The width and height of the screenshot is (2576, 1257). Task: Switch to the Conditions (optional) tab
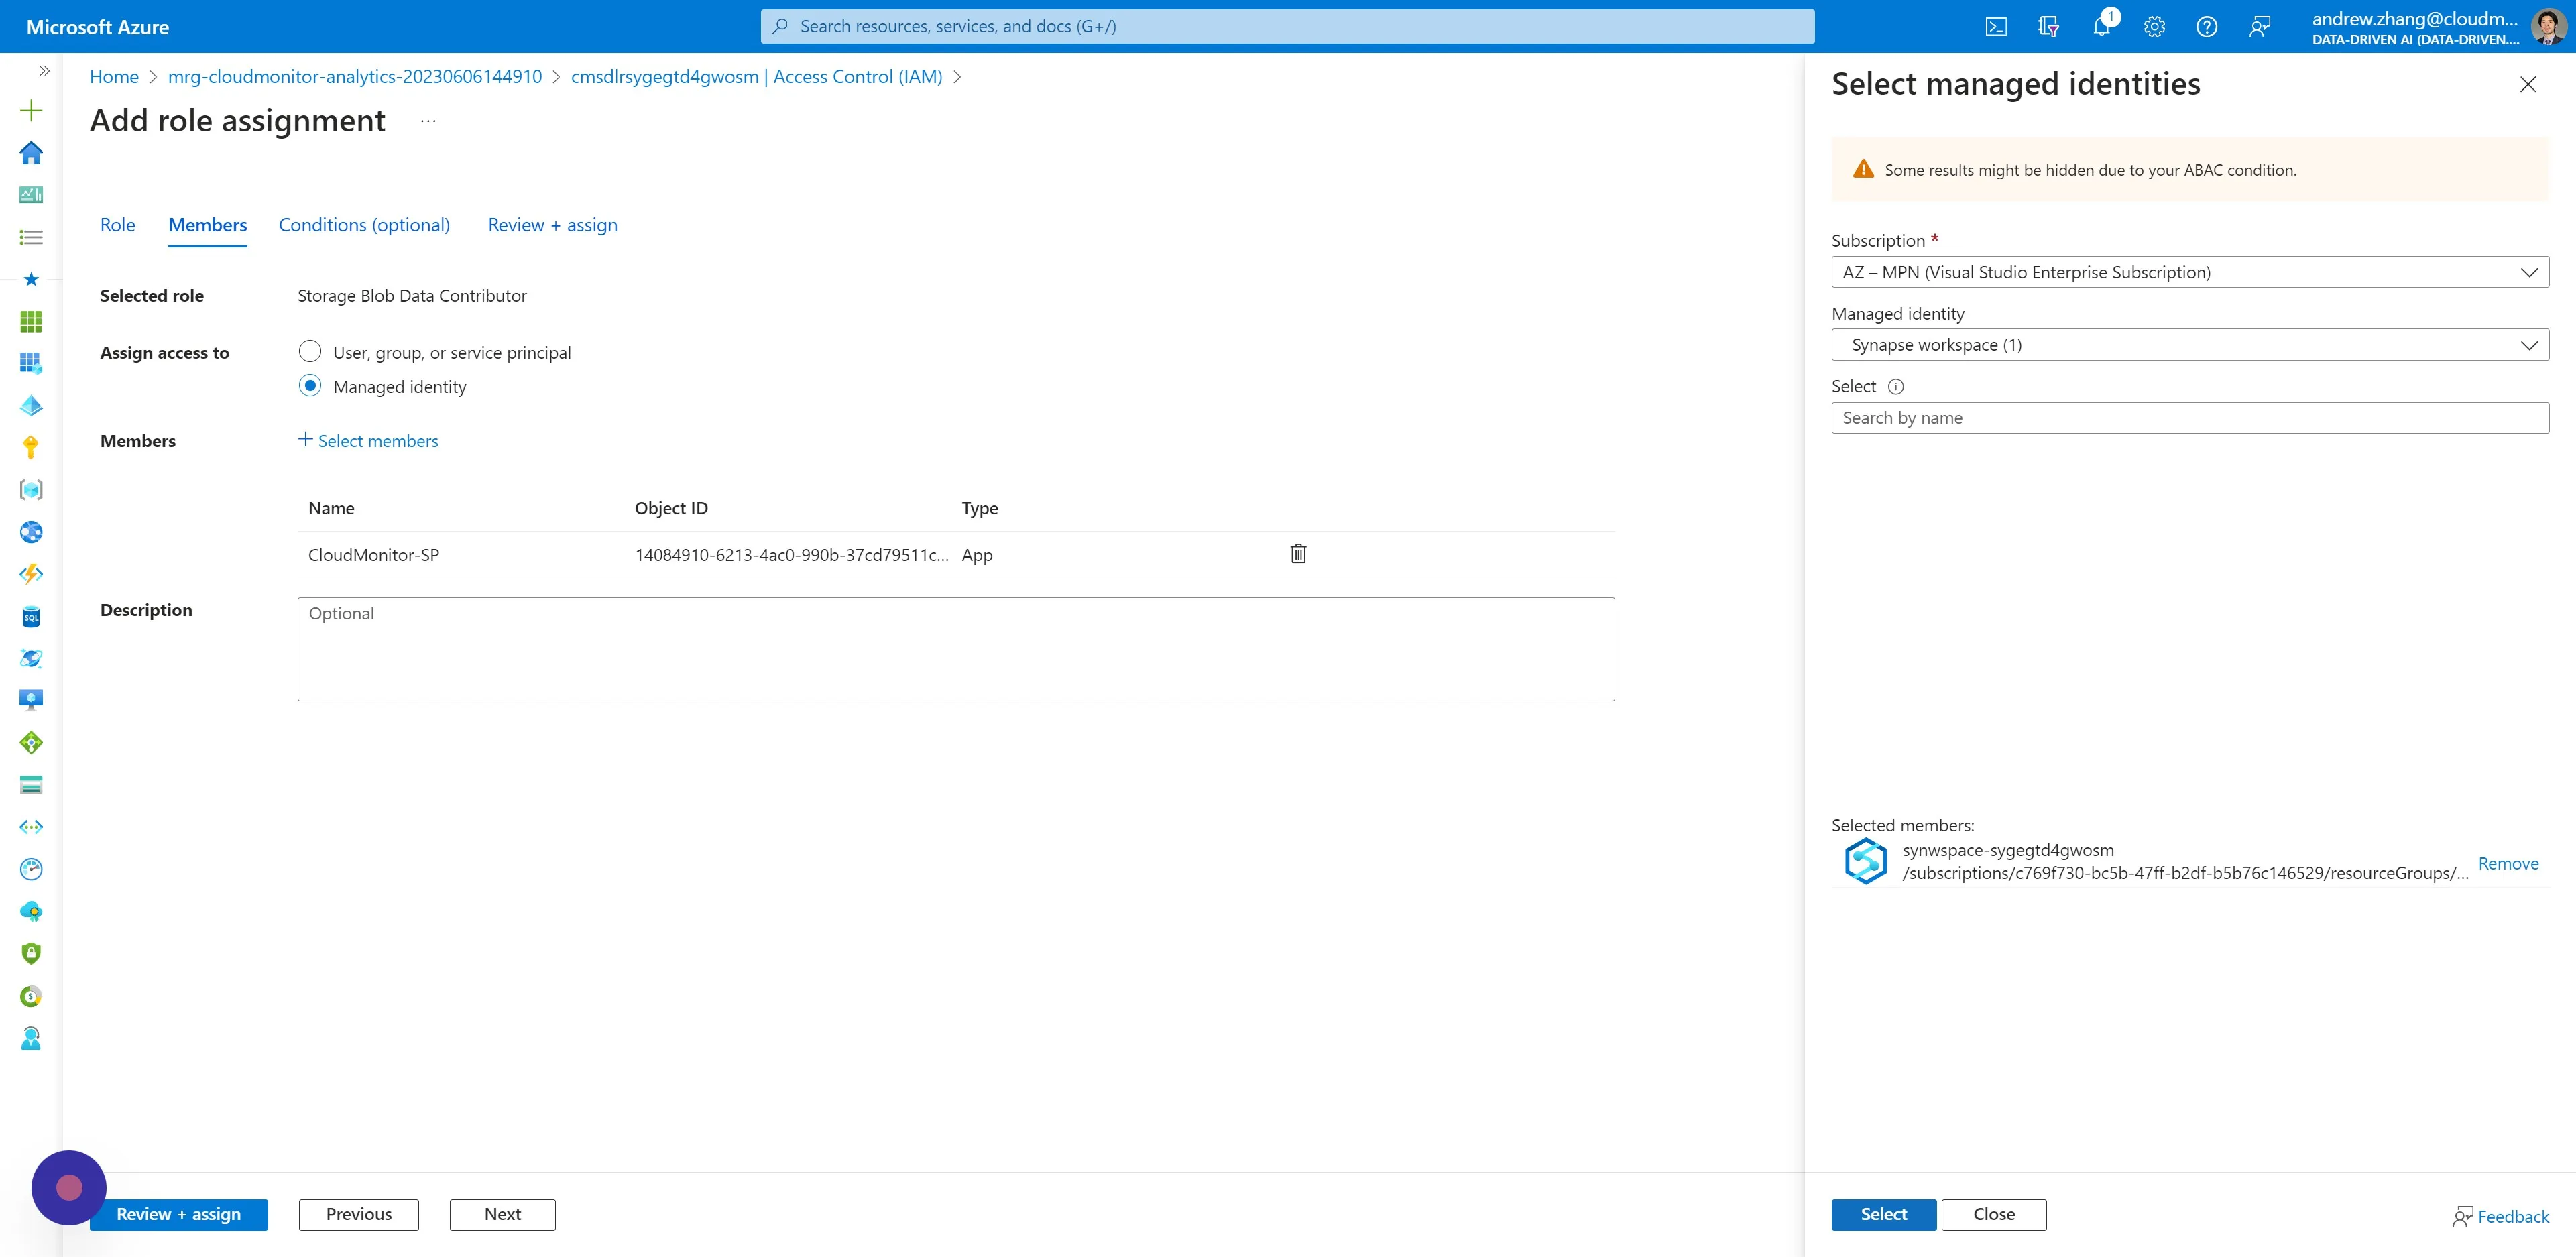[x=364, y=225]
